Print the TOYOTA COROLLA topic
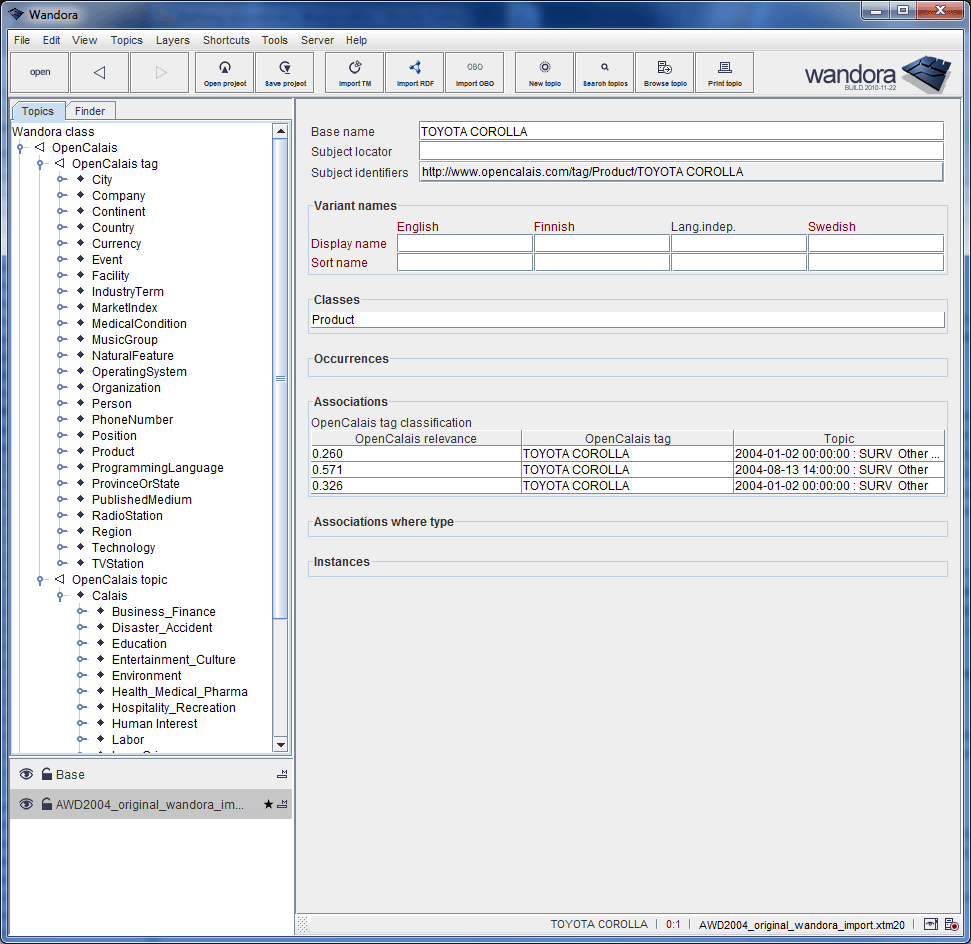Image resolution: width=971 pixels, height=944 pixels. (724, 72)
